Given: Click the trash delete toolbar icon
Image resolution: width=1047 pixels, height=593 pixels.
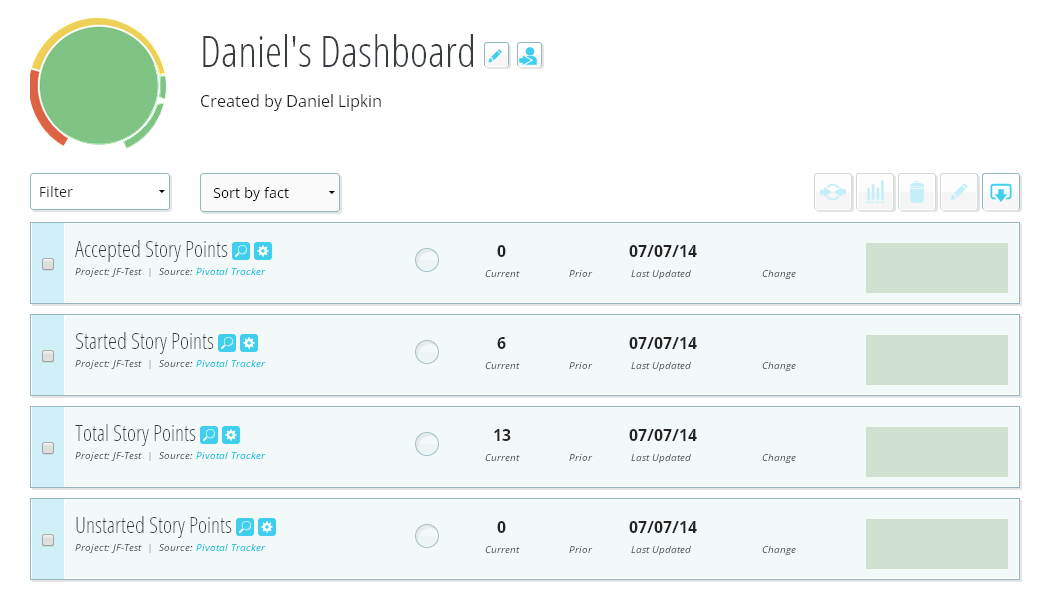Looking at the screenshot, I should [917, 192].
